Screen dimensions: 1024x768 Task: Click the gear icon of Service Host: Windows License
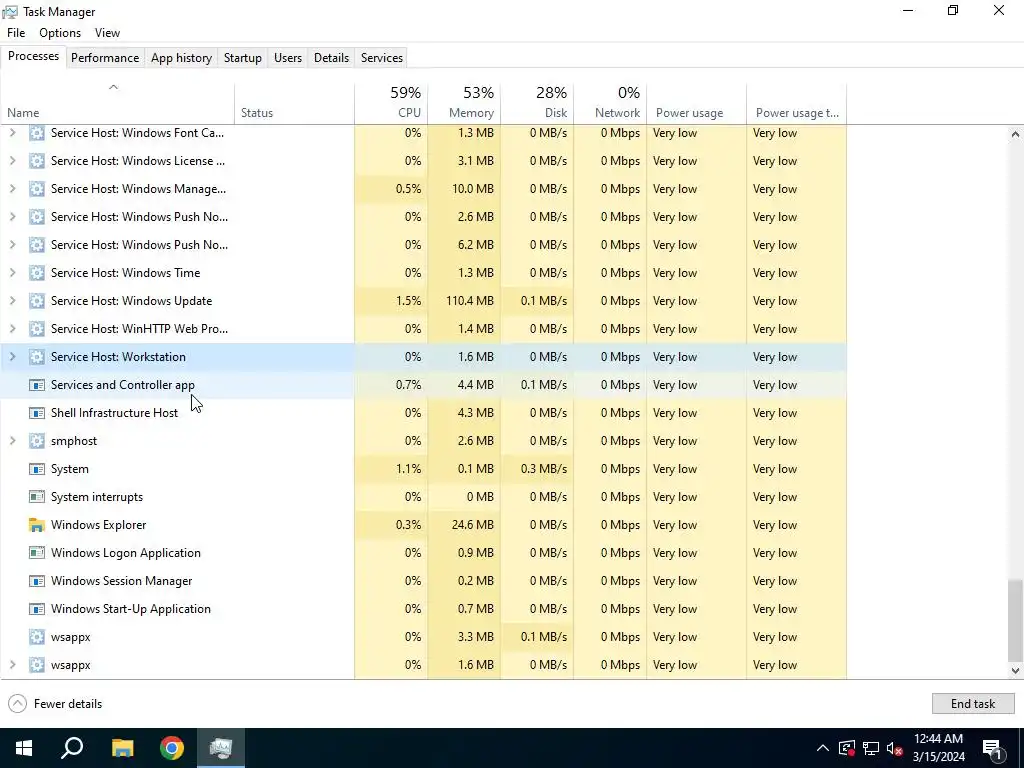pos(37,161)
